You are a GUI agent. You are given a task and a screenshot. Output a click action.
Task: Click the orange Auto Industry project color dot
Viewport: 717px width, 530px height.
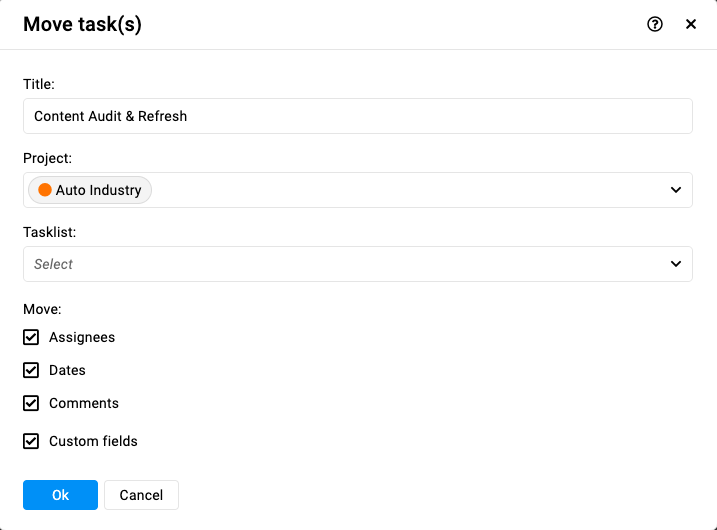(45, 190)
